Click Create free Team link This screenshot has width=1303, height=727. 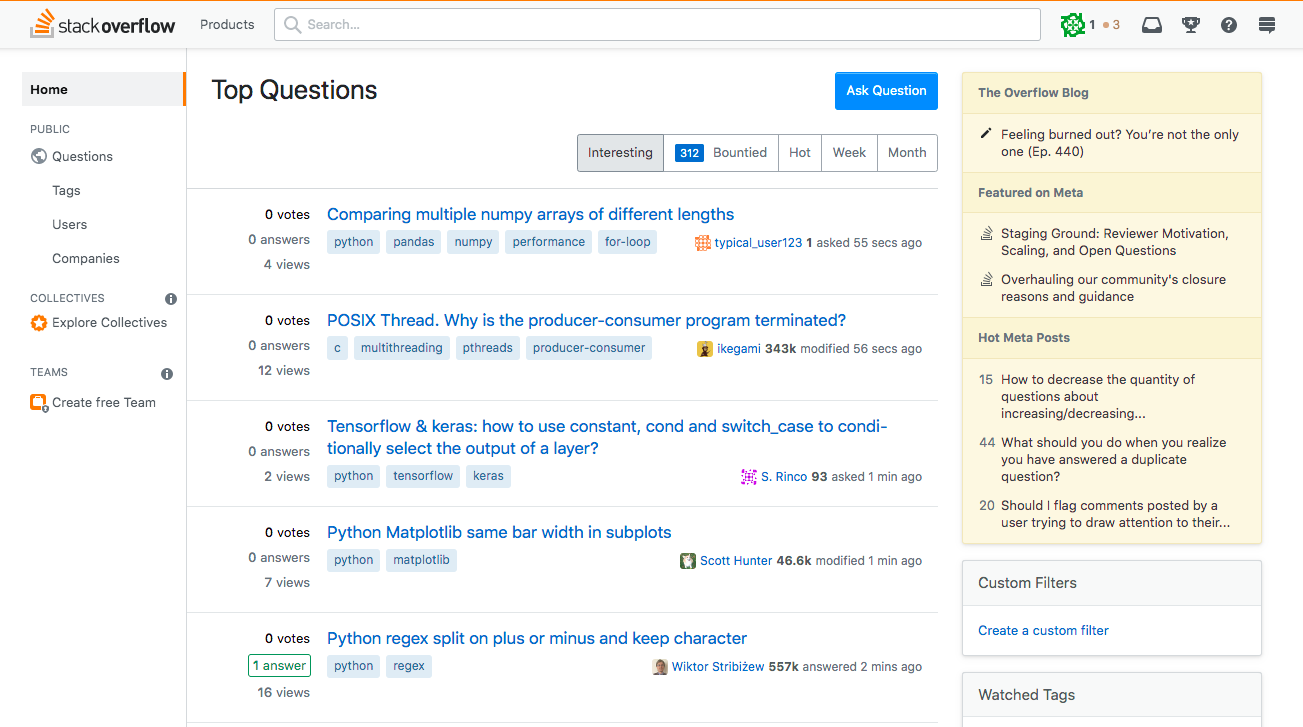tap(104, 403)
